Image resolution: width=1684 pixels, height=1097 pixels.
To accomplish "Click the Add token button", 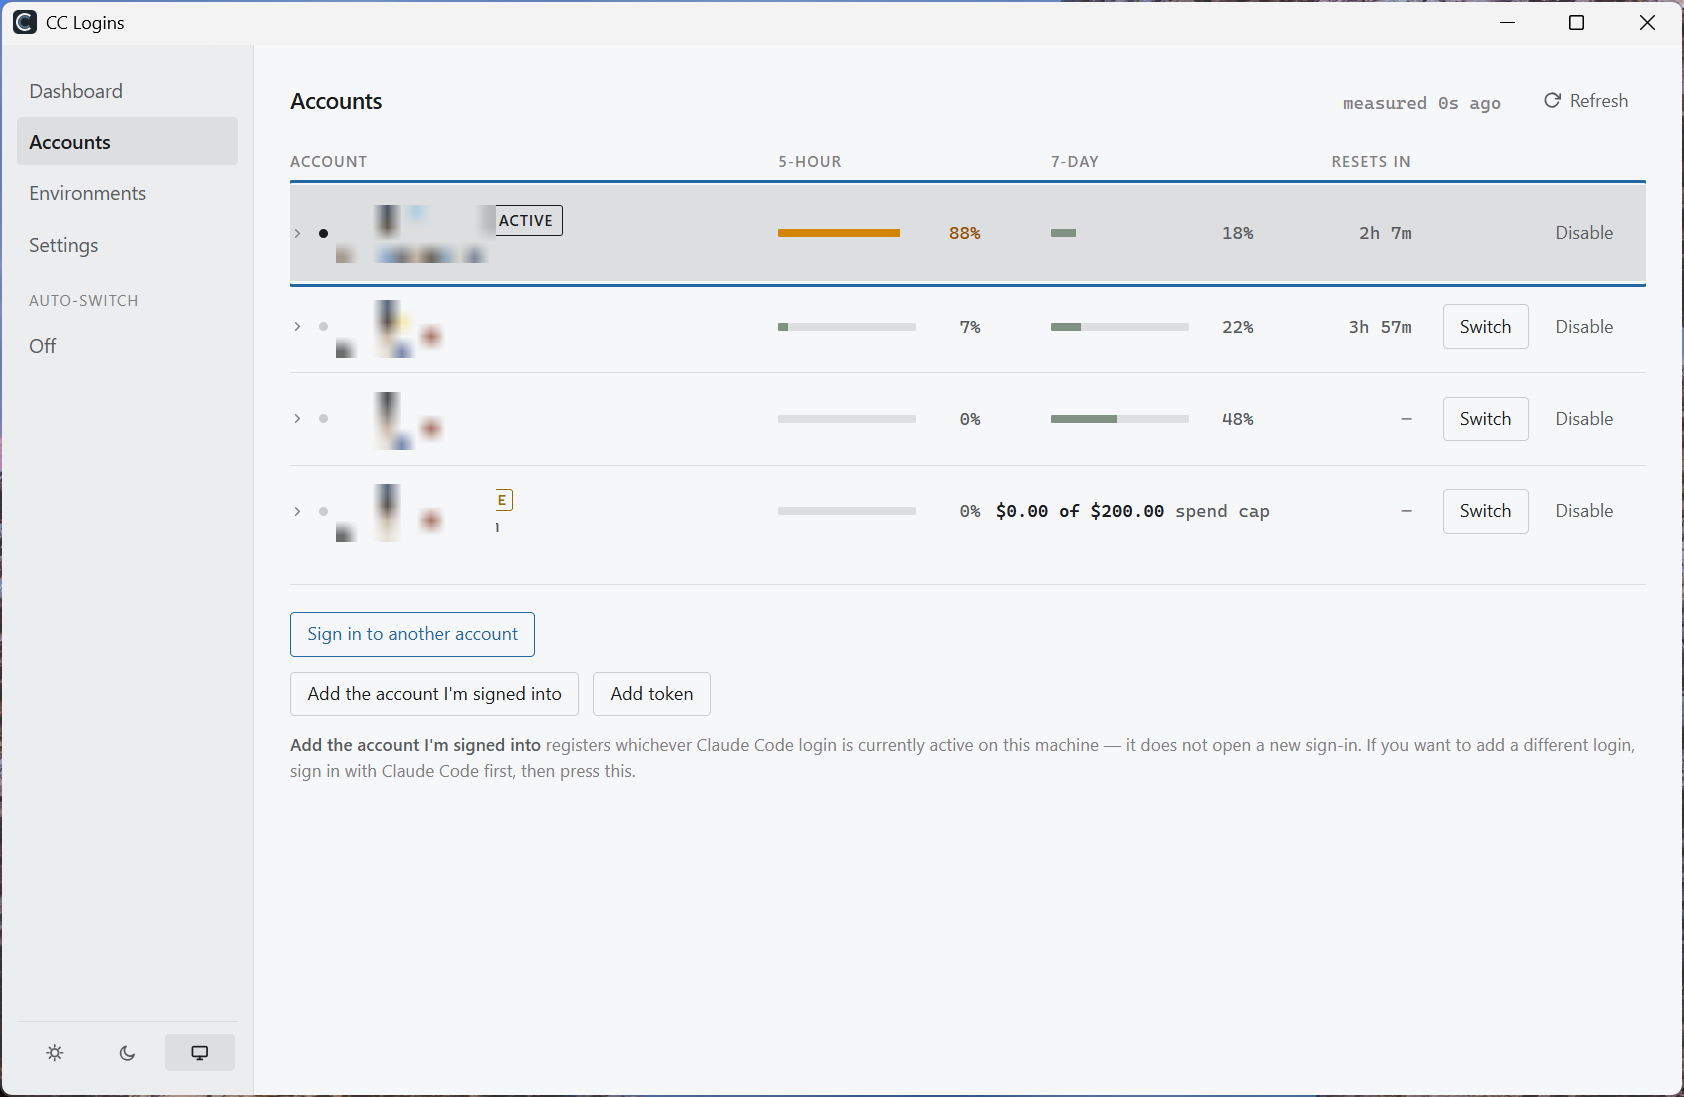I will (x=652, y=694).
